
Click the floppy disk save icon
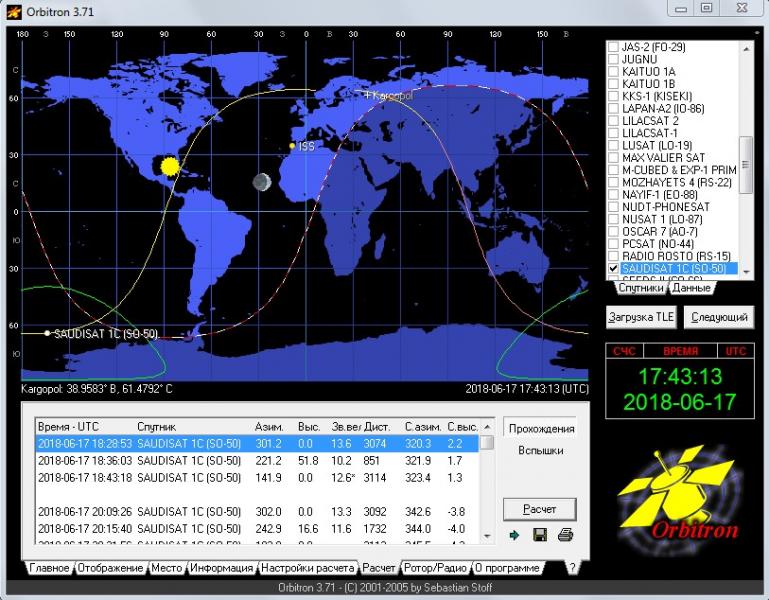pos(540,535)
